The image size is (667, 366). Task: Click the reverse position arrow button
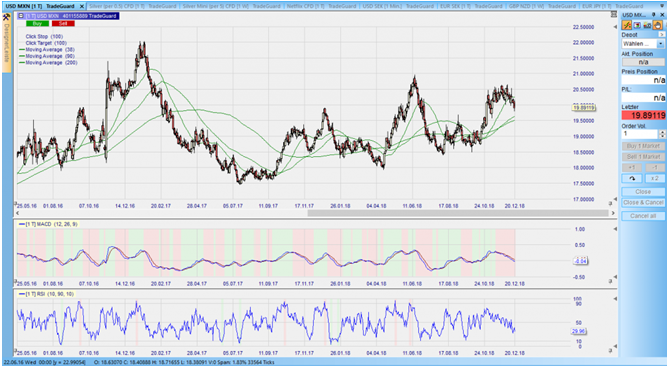(x=632, y=178)
